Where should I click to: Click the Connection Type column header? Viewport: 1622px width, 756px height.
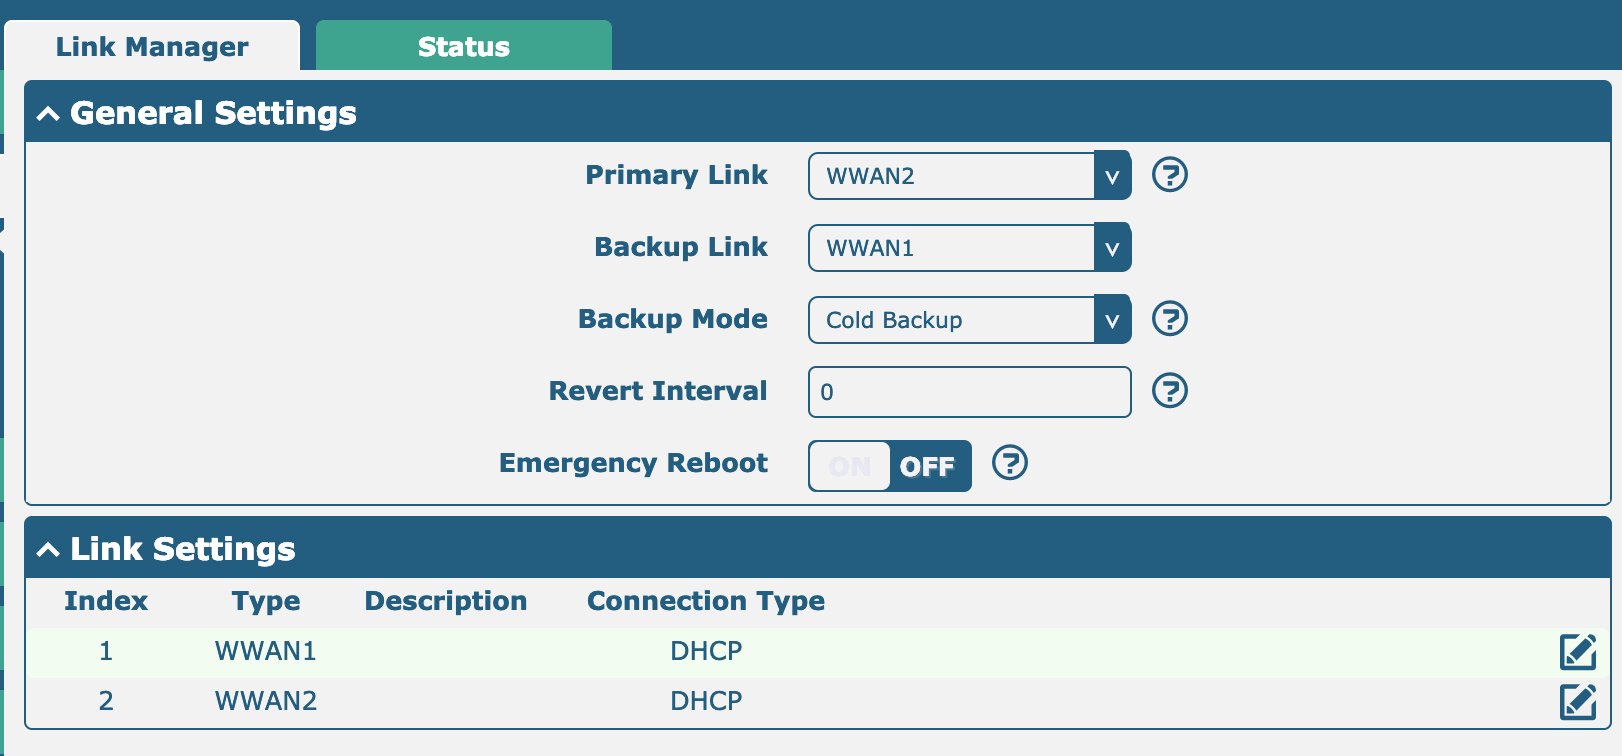tap(705, 601)
